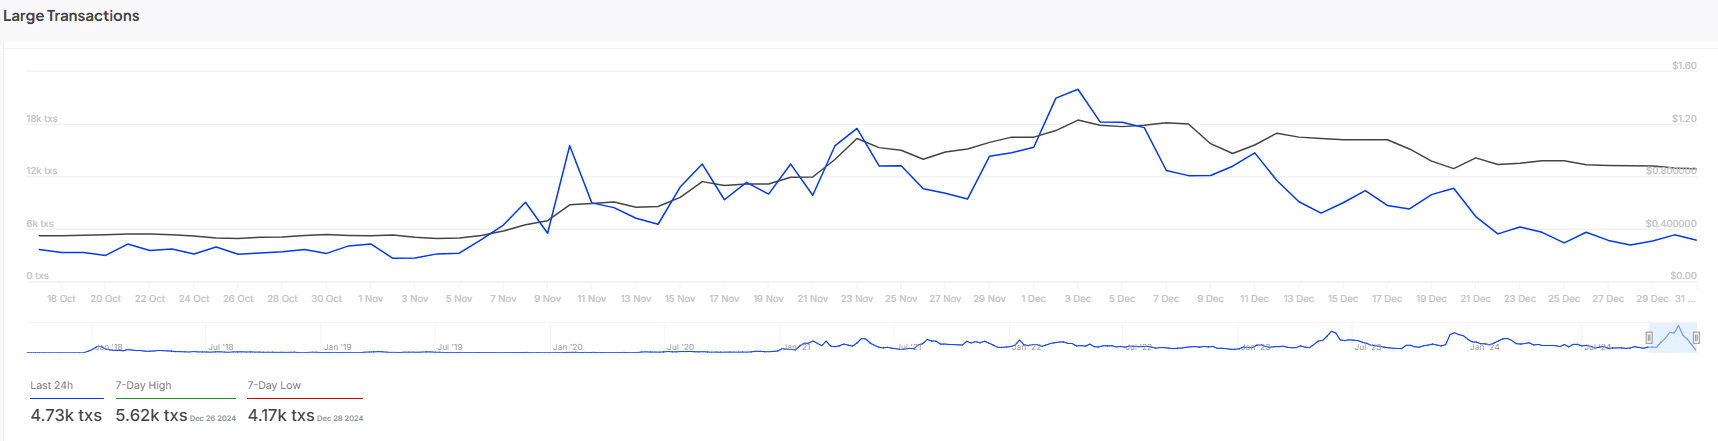Click the left range navigator handle
This screenshot has width=1718, height=441.
[x=1649, y=338]
